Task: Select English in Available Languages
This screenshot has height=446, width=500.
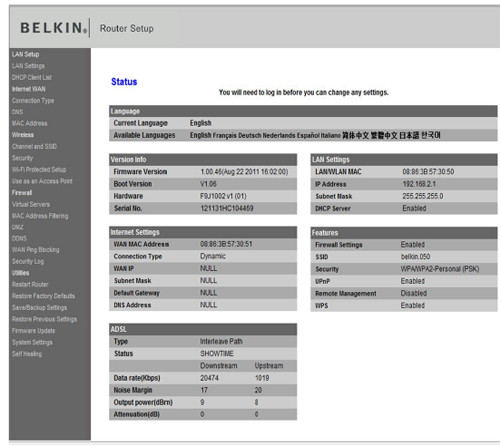Action: click(x=201, y=135)
